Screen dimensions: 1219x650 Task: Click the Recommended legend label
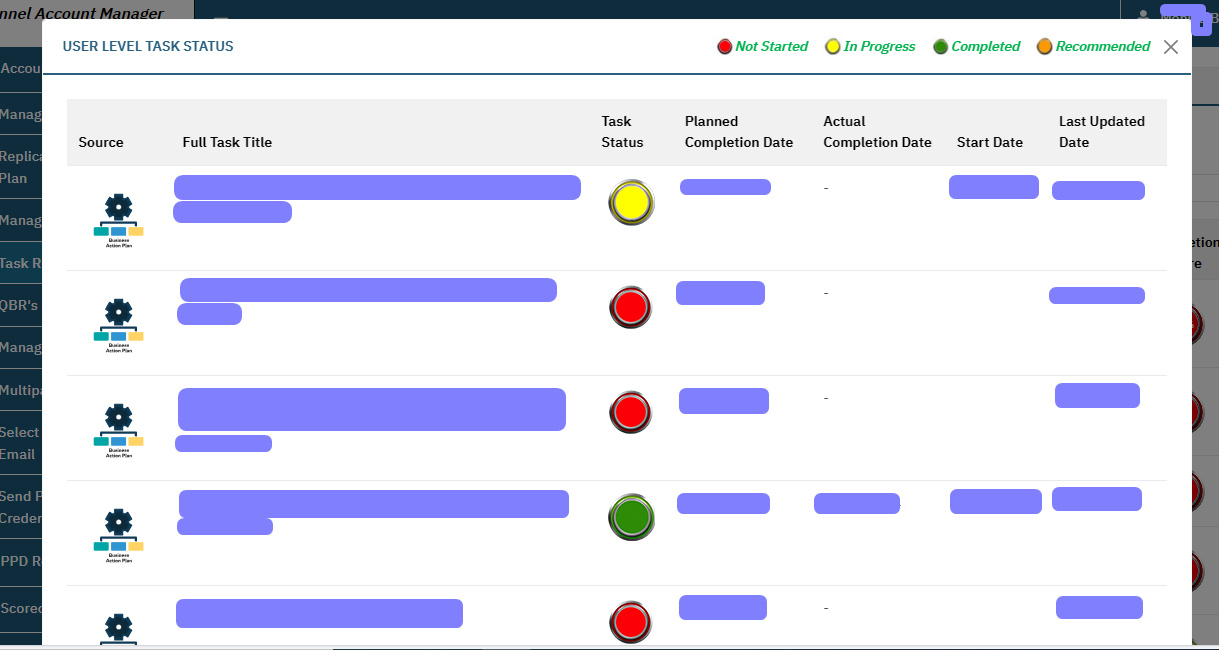[x=1103, y=47]
